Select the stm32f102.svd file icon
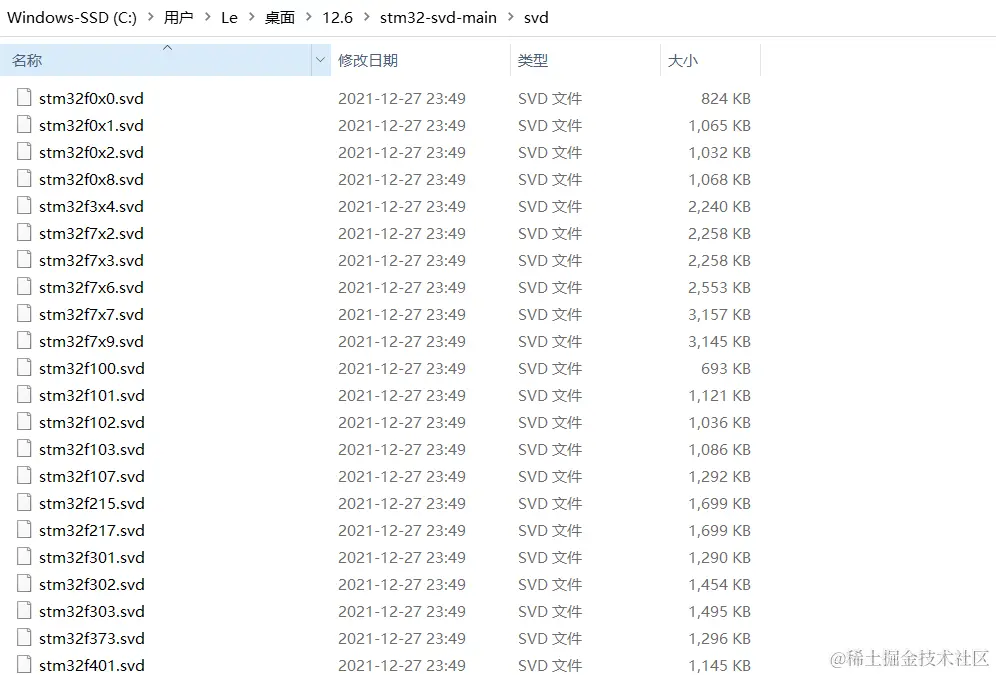 (x=24, y=421)
